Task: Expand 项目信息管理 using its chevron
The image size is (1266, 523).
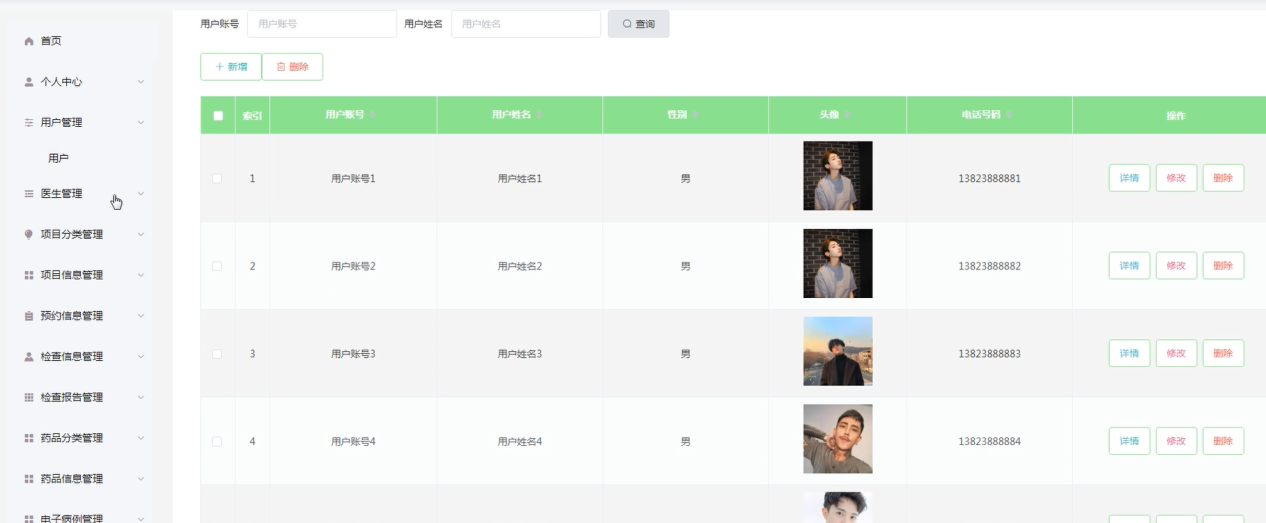Action: 141,275
